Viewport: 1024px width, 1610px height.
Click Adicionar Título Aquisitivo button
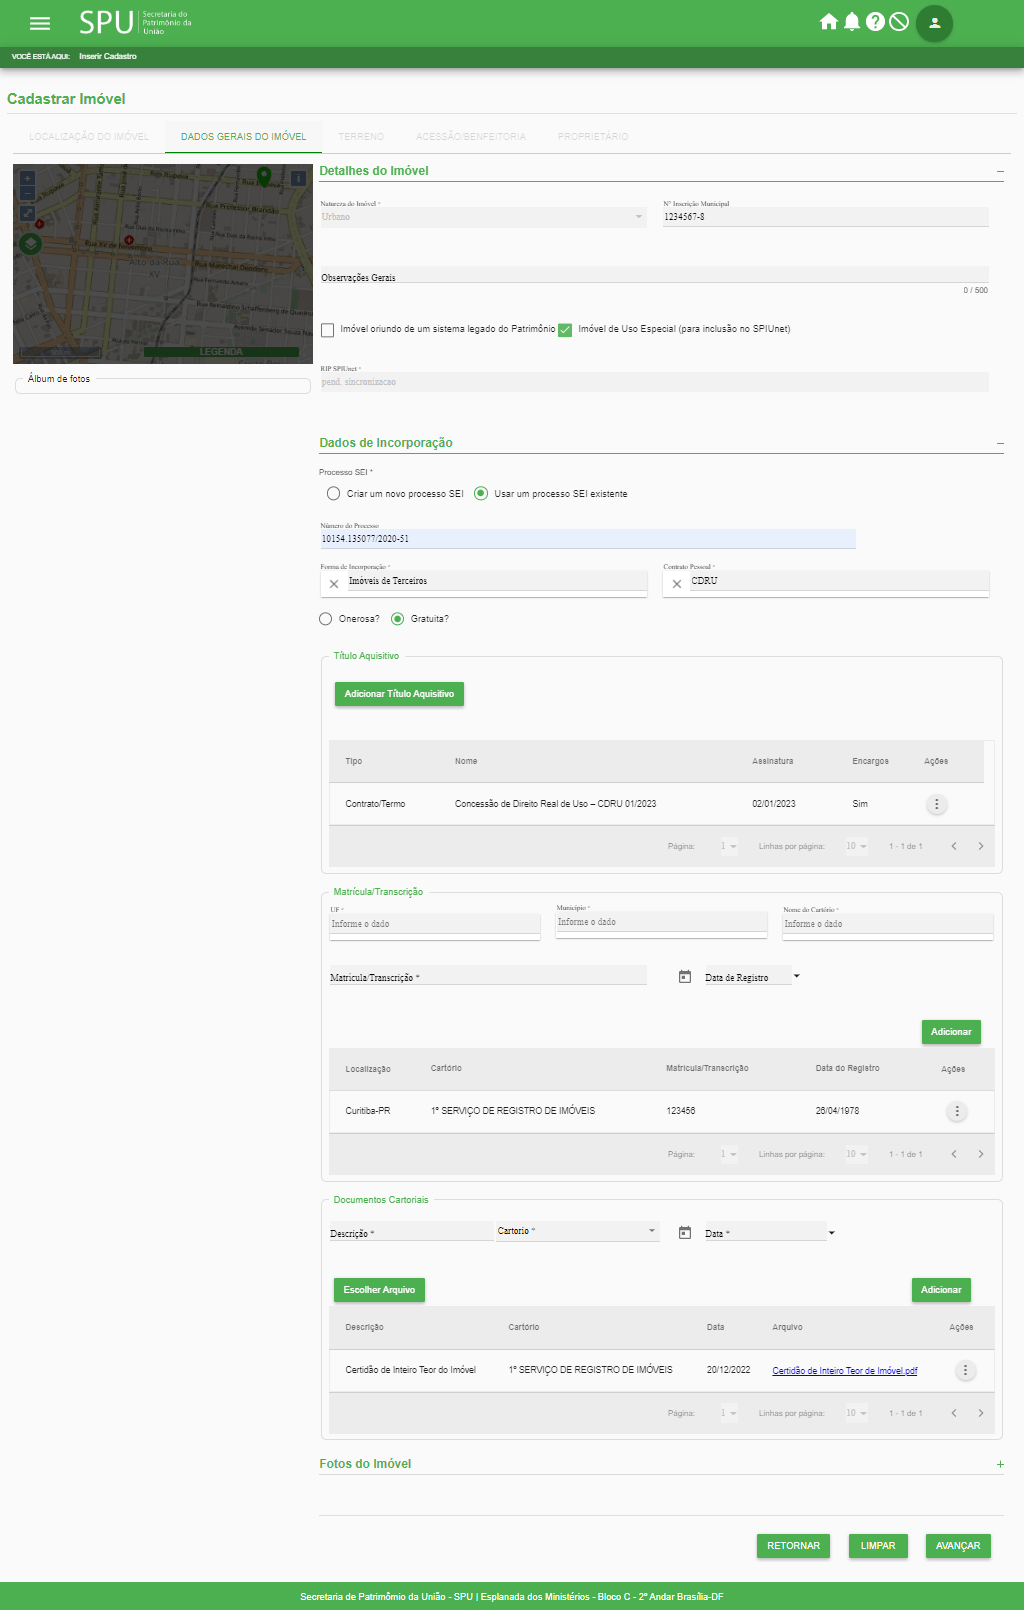coord(399,694)
